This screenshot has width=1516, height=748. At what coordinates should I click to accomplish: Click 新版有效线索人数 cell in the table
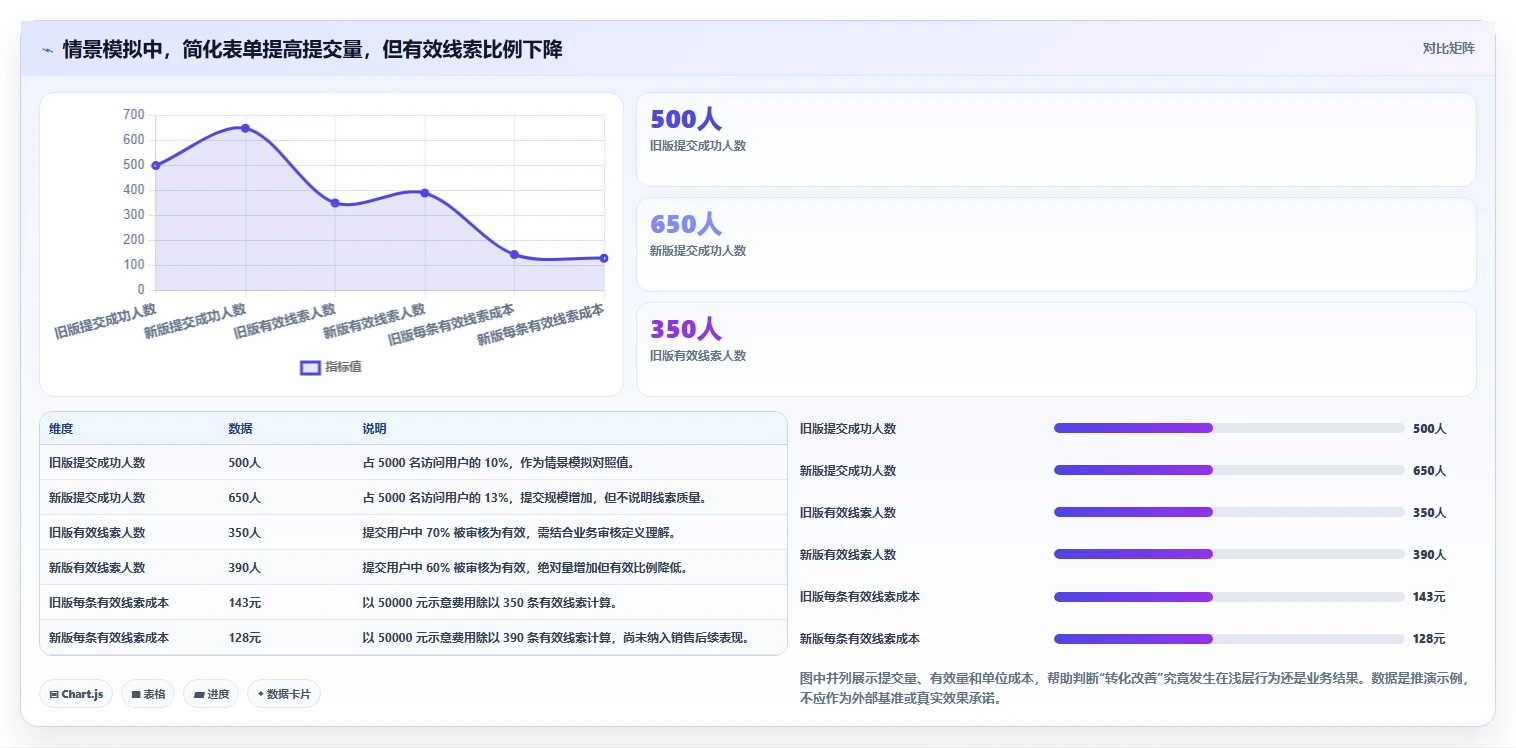97,568
